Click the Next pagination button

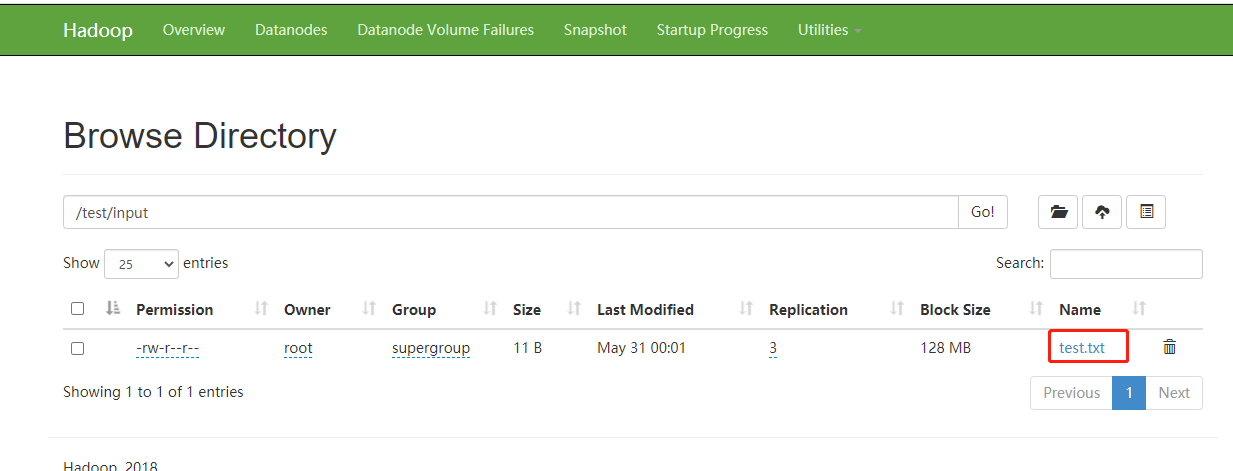pos(1174,393)
